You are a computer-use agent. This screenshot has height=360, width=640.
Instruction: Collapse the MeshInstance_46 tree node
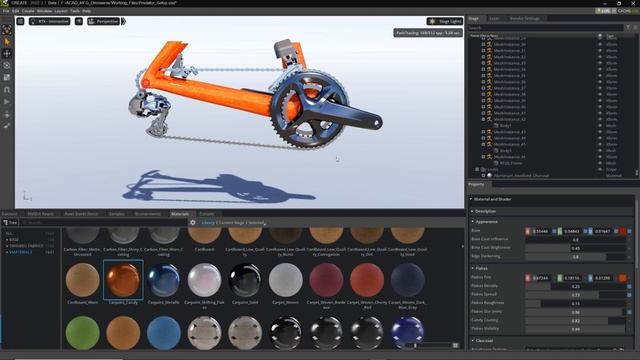click(483, 157)
